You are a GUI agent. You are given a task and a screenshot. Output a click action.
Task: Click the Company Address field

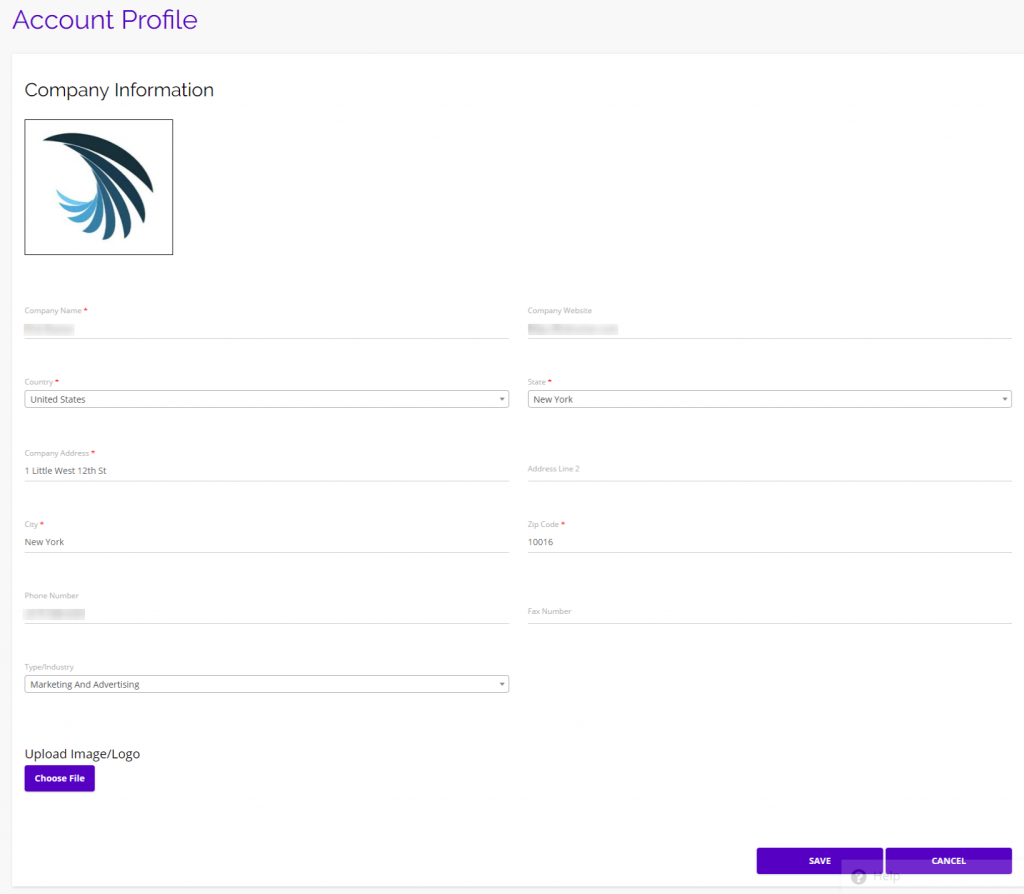[266, 470]
